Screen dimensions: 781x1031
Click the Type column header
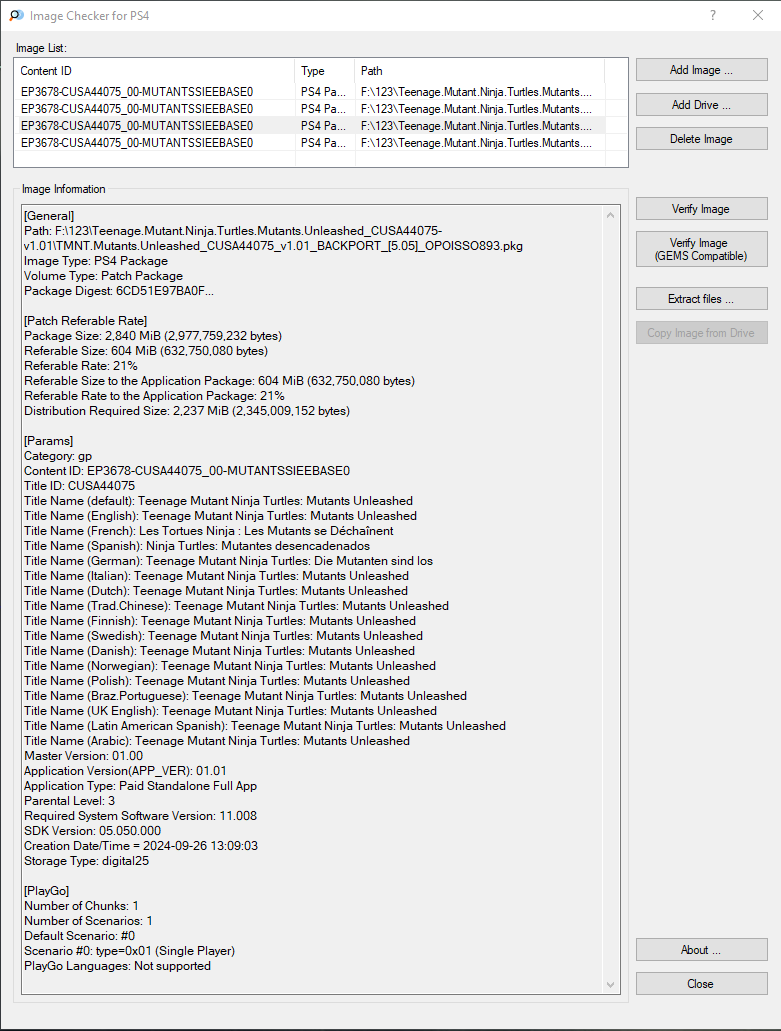point(325,70)
